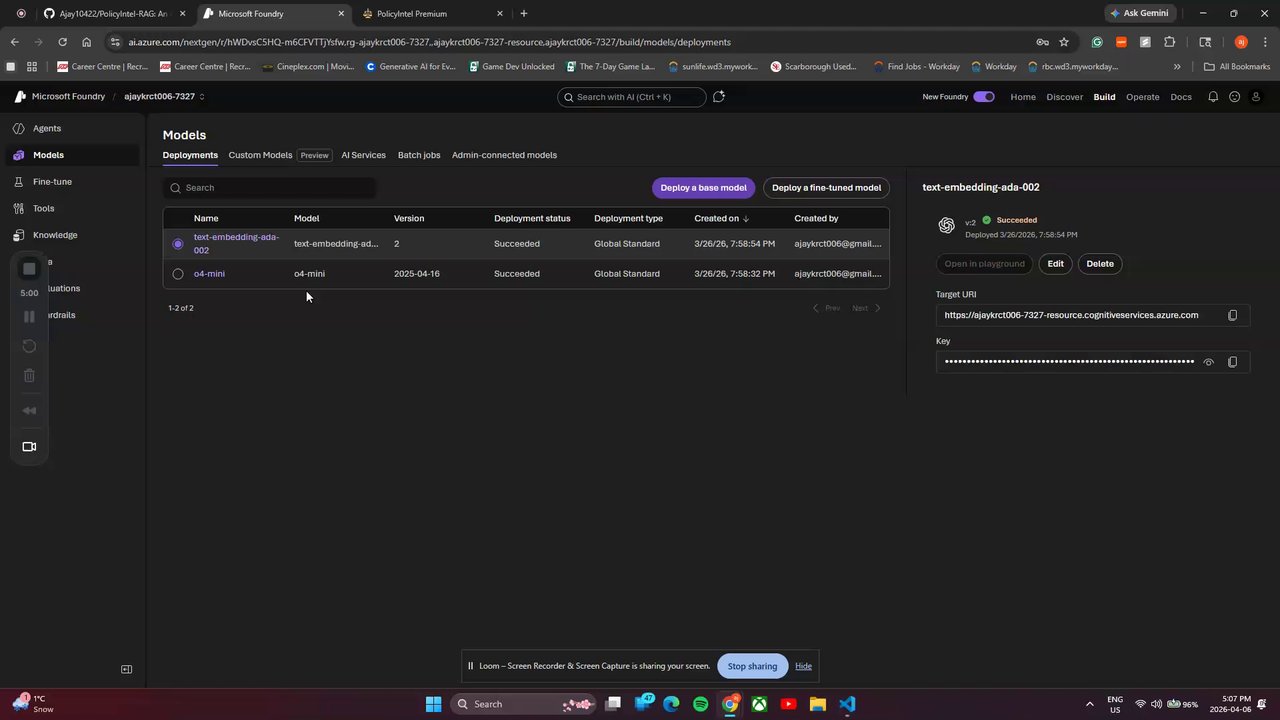Screen dimensions: 1280x720
Task: Open the password manager key icon
Action: 1042,42
